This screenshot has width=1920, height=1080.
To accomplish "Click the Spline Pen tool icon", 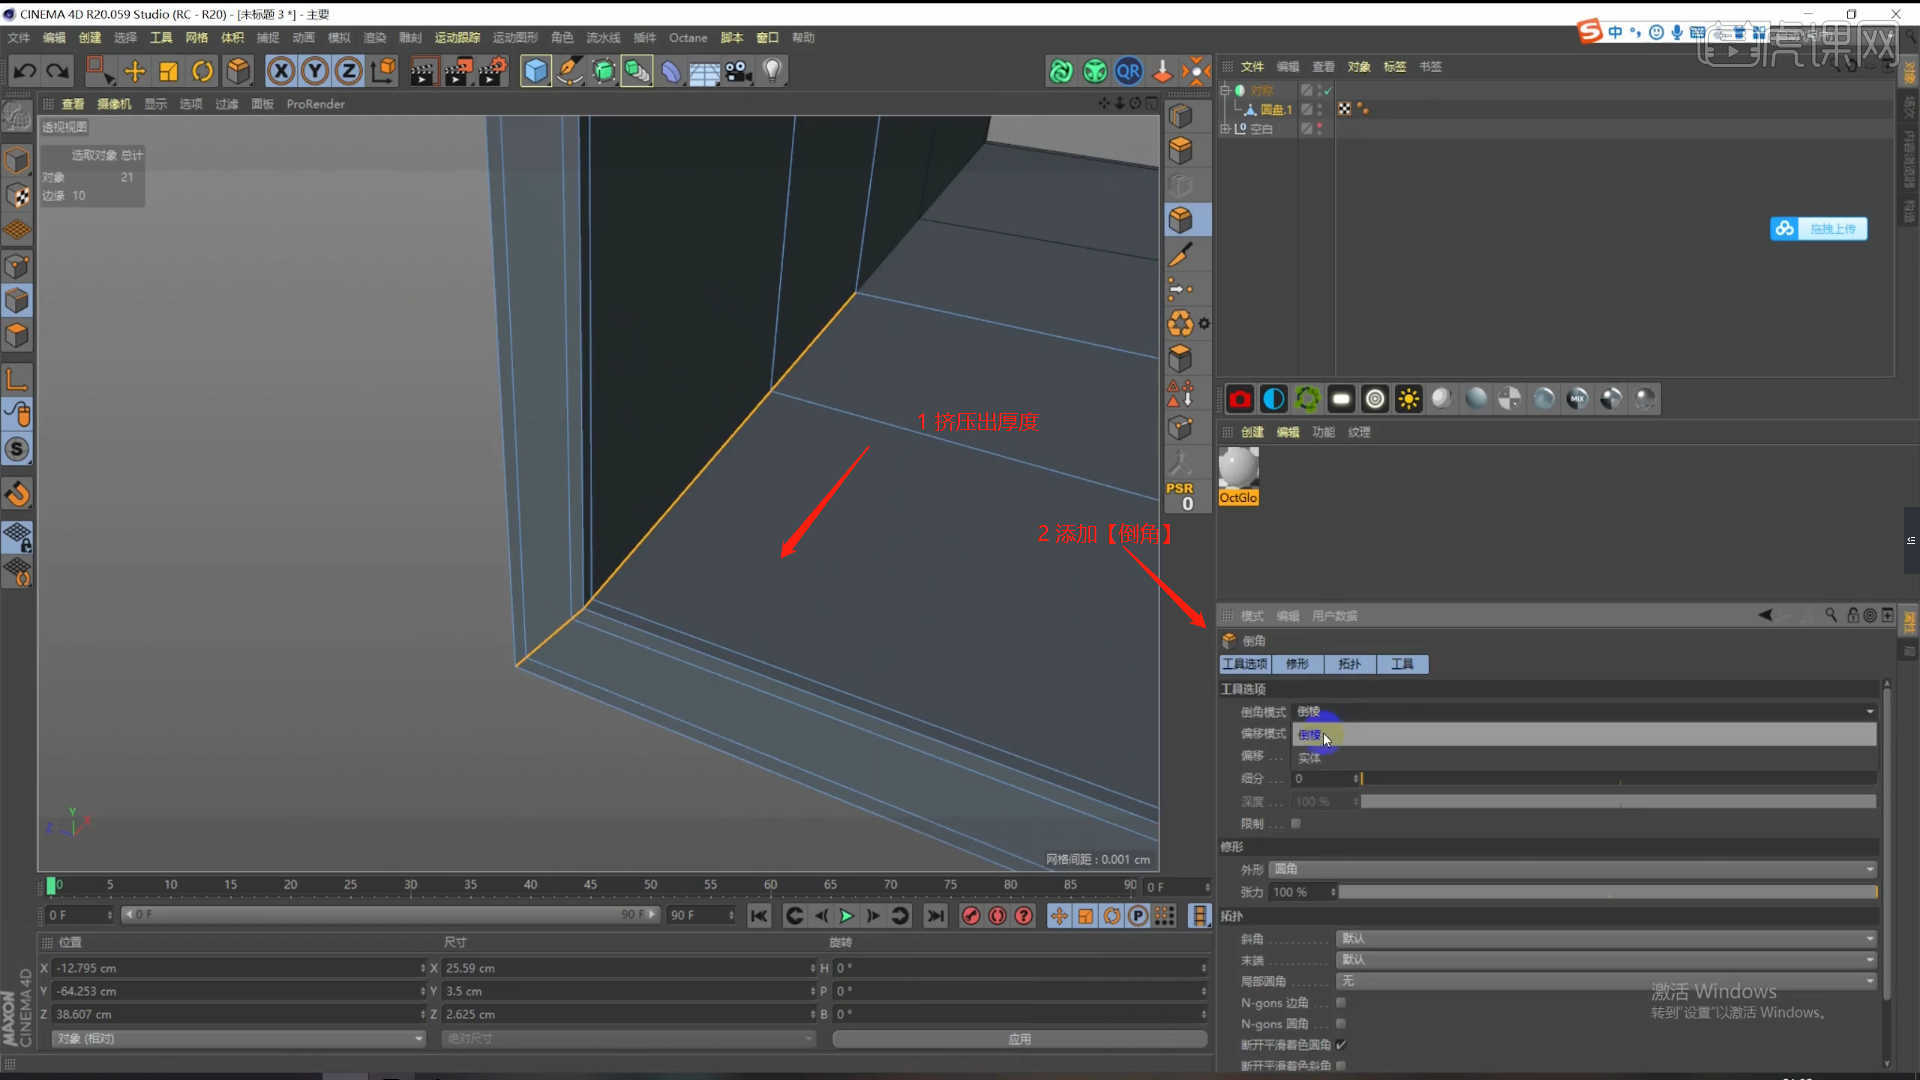I will pyautogui.click(x=570, y=71).
